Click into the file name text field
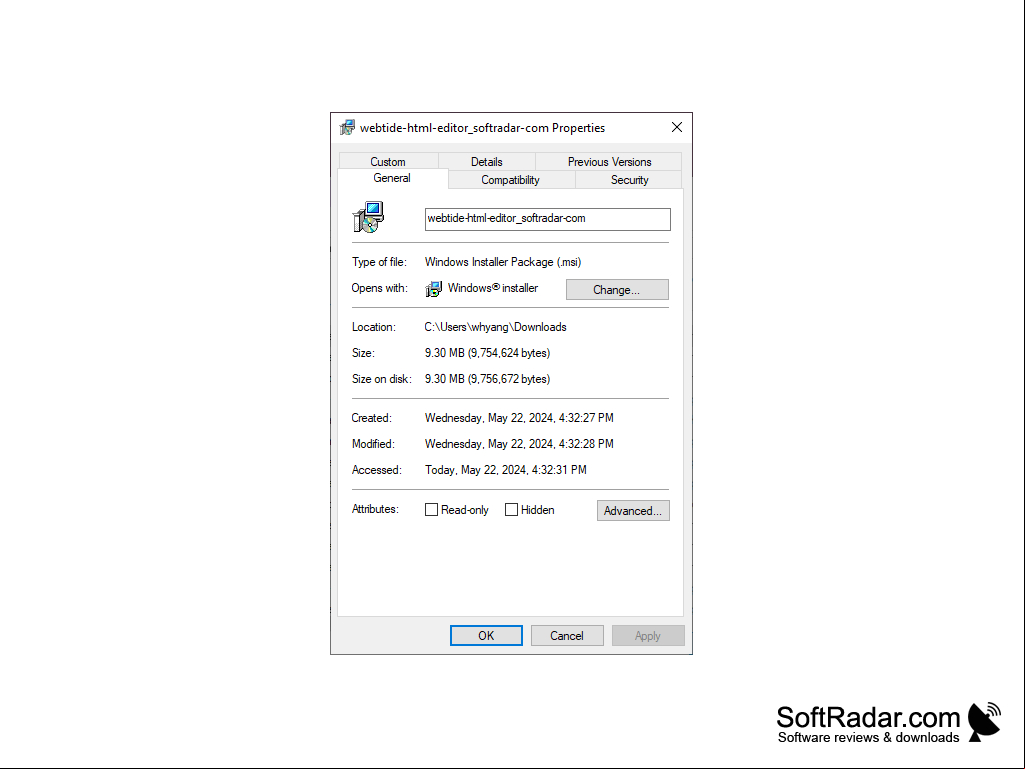Viewport: 1025px width, 769px height. pos(548,219)
